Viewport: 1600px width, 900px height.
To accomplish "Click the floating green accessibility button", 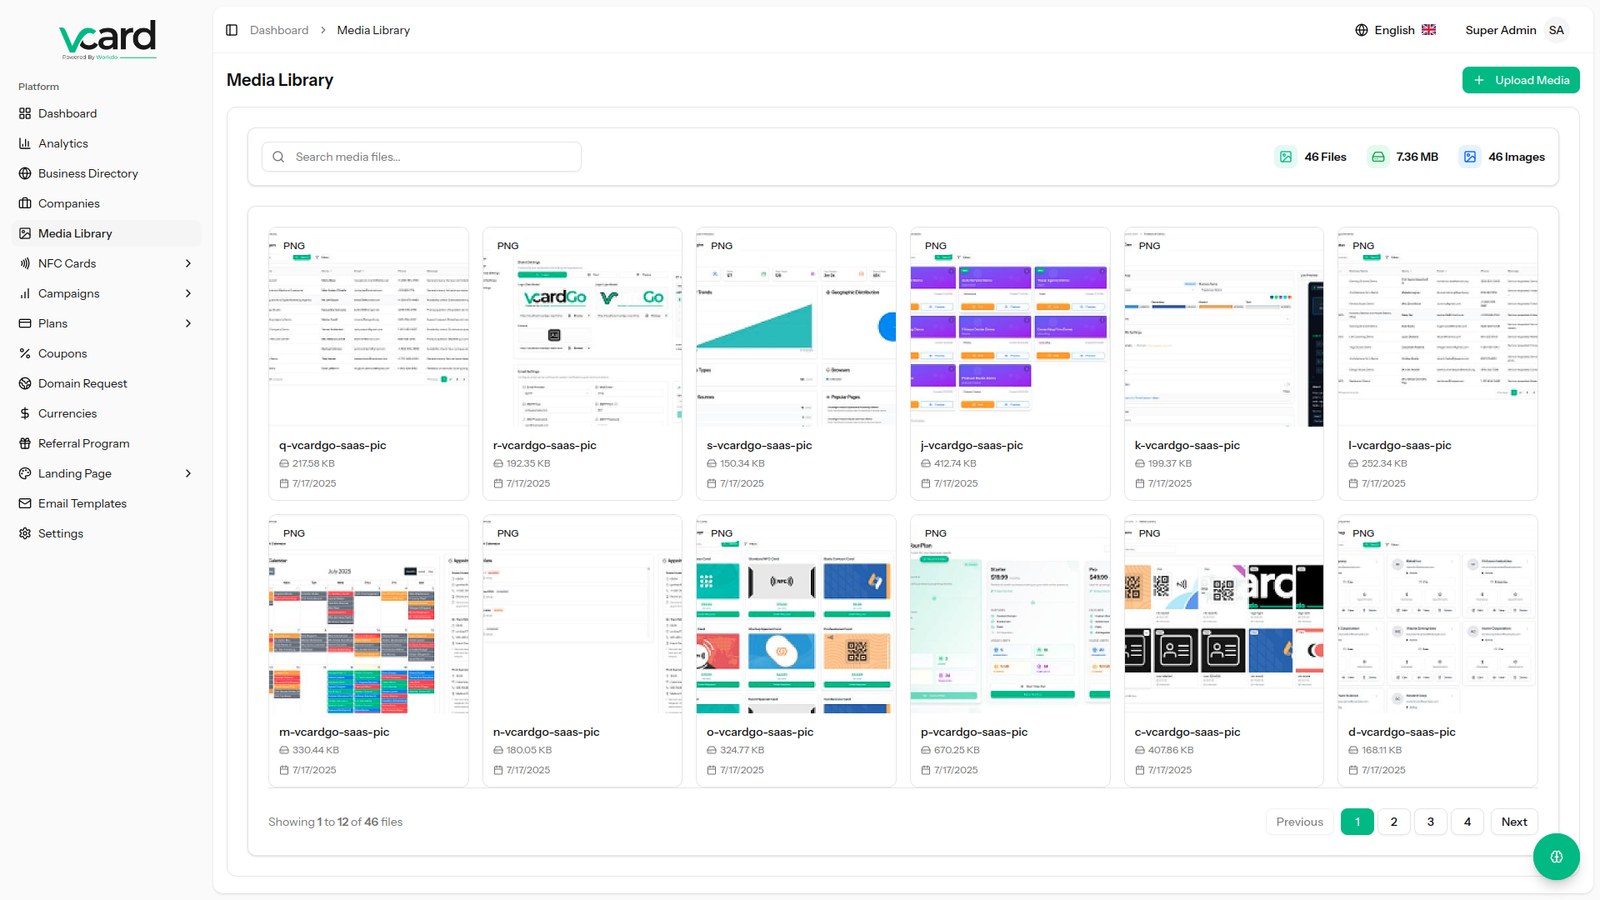I will pos(1556,857).
